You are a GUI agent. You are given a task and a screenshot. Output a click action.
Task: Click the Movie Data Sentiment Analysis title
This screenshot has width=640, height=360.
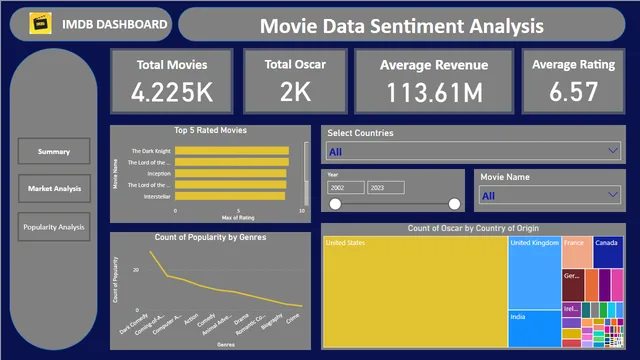(x=402, y=26)
